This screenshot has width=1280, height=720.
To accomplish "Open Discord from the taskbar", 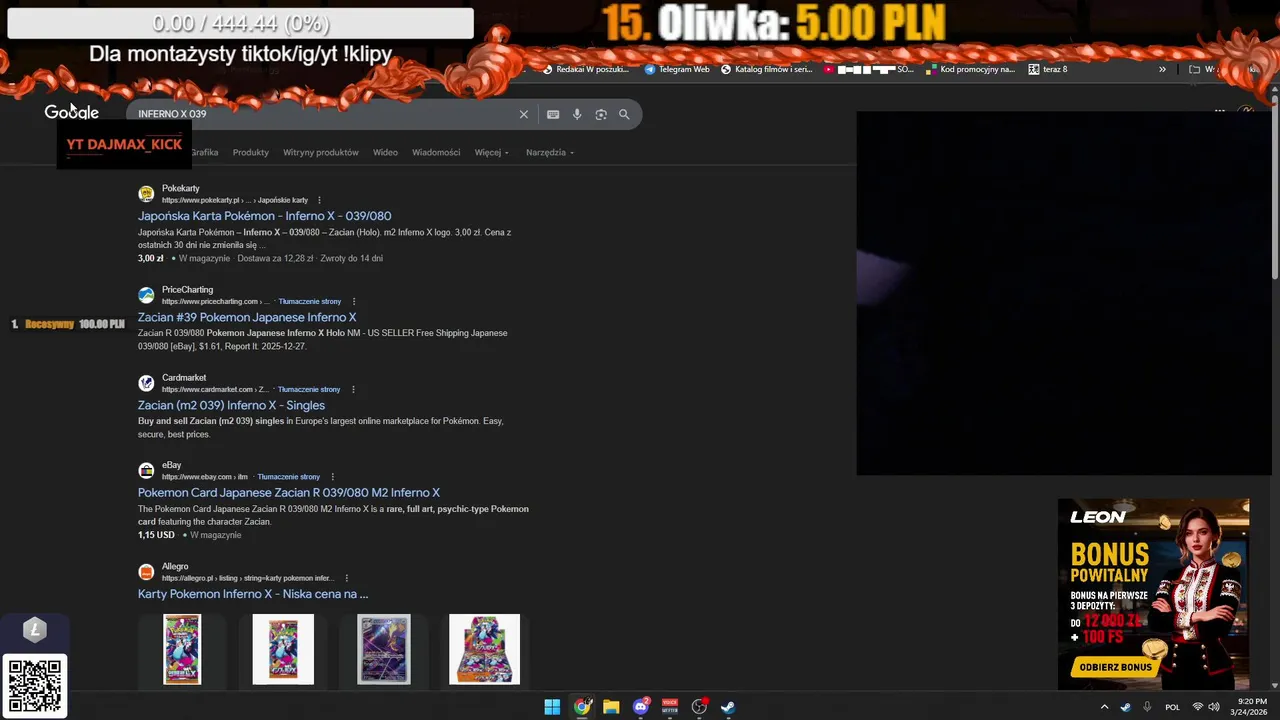I will [641, 707].
